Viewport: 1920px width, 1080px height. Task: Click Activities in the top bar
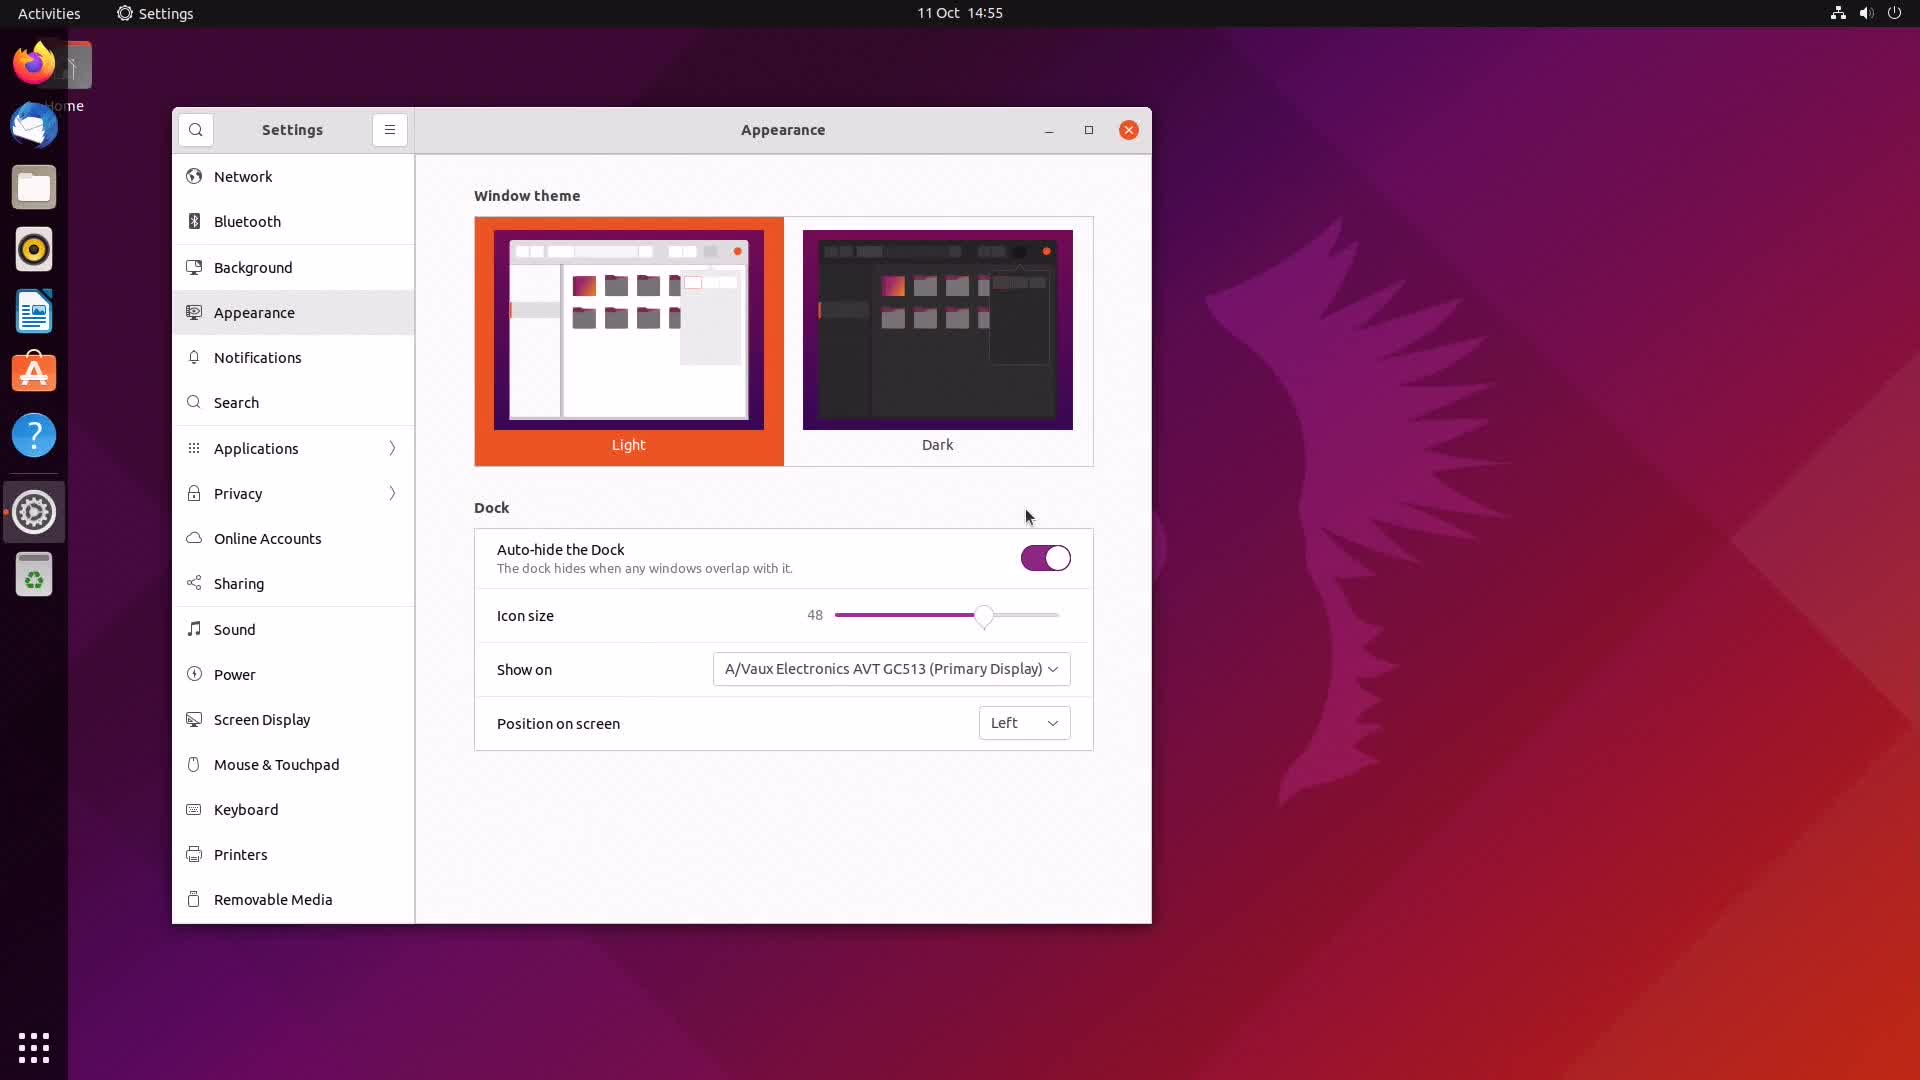[49, 13]
